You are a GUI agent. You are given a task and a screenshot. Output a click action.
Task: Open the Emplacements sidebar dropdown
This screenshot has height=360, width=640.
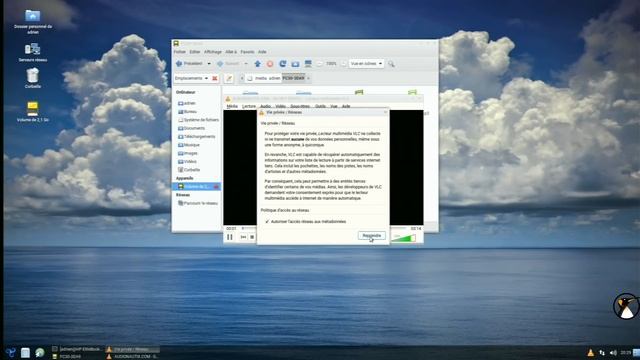point(191,78)
